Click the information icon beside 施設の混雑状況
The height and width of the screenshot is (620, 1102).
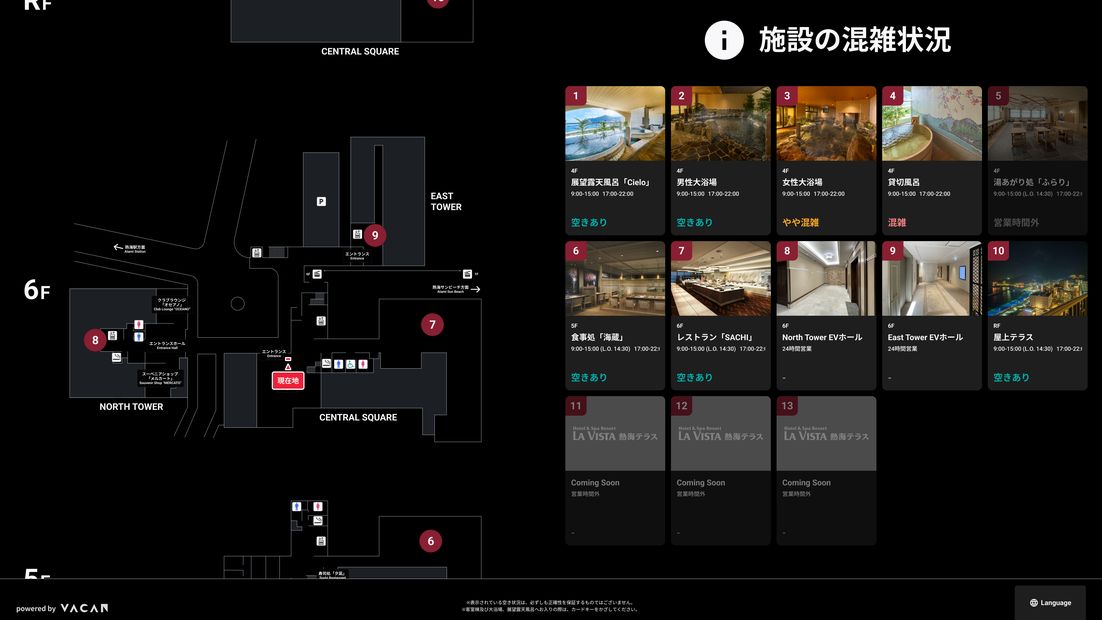point(724,40)
